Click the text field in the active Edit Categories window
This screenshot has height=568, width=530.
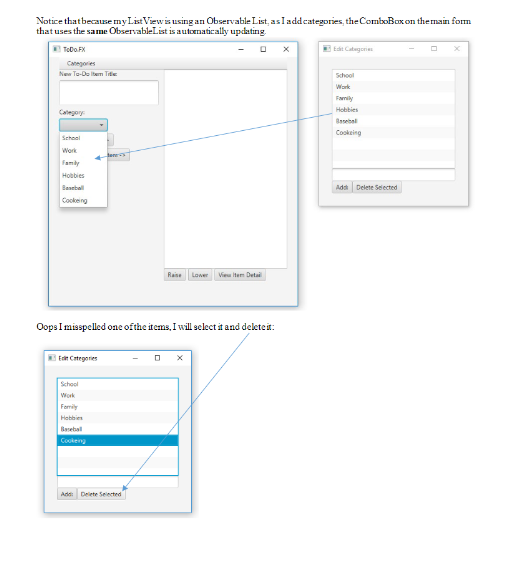(x=118, y=481)
